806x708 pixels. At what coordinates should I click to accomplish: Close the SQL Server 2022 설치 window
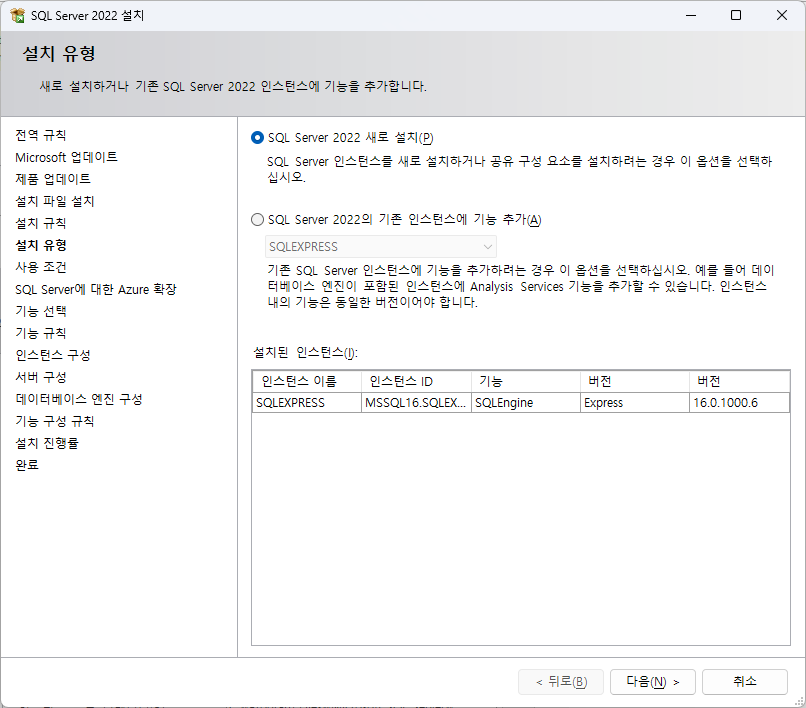pyautogui.click(x=782, y=15)
